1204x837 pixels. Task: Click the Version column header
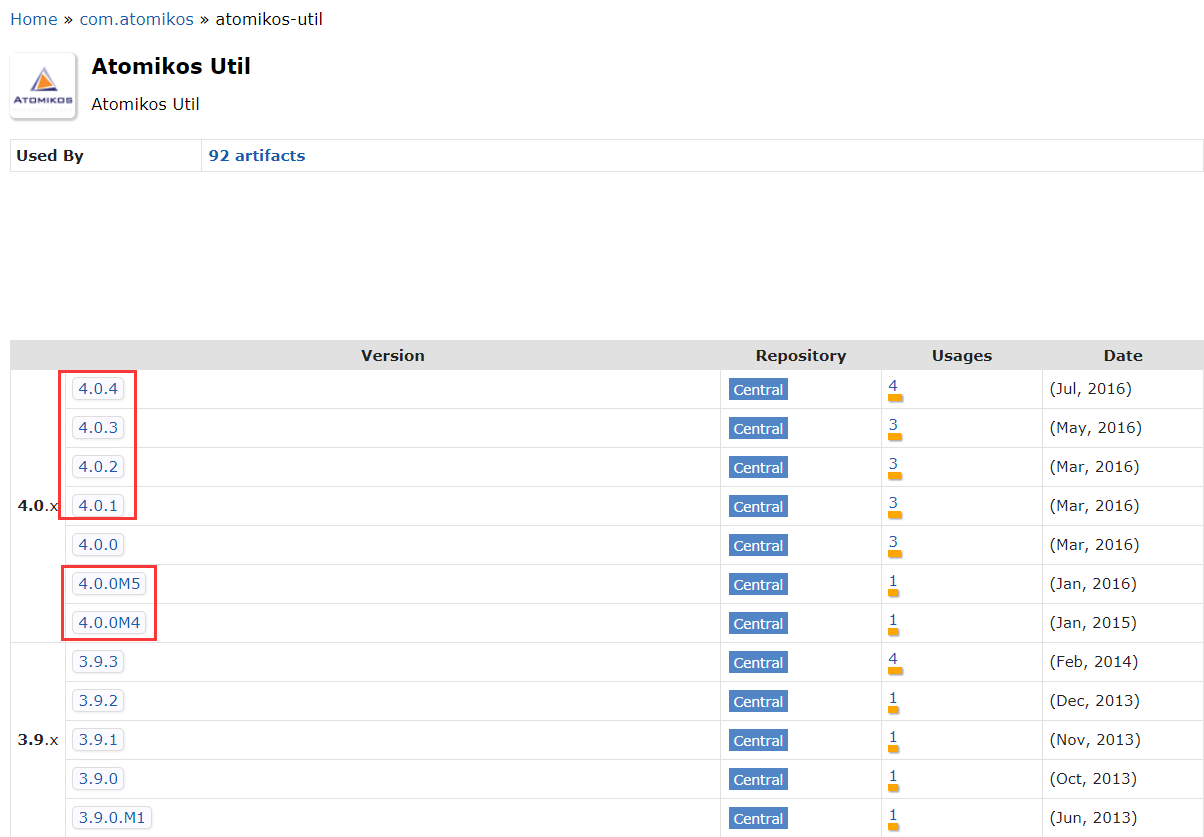(392, 356)
